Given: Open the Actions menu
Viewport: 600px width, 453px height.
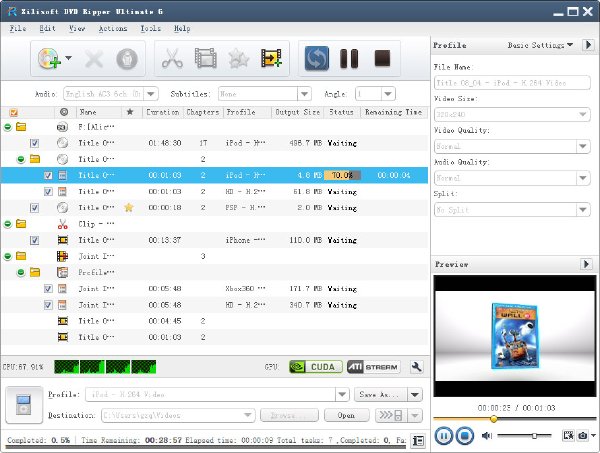Looking at the screenshot, I should click(x=113, y=28).
